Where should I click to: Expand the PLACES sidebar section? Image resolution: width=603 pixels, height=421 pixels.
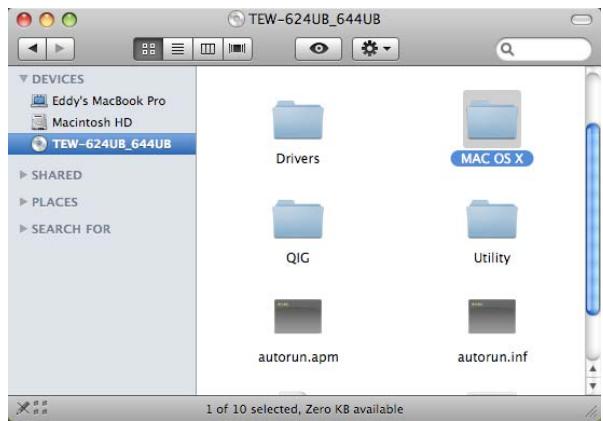click(x=23, y=202)
